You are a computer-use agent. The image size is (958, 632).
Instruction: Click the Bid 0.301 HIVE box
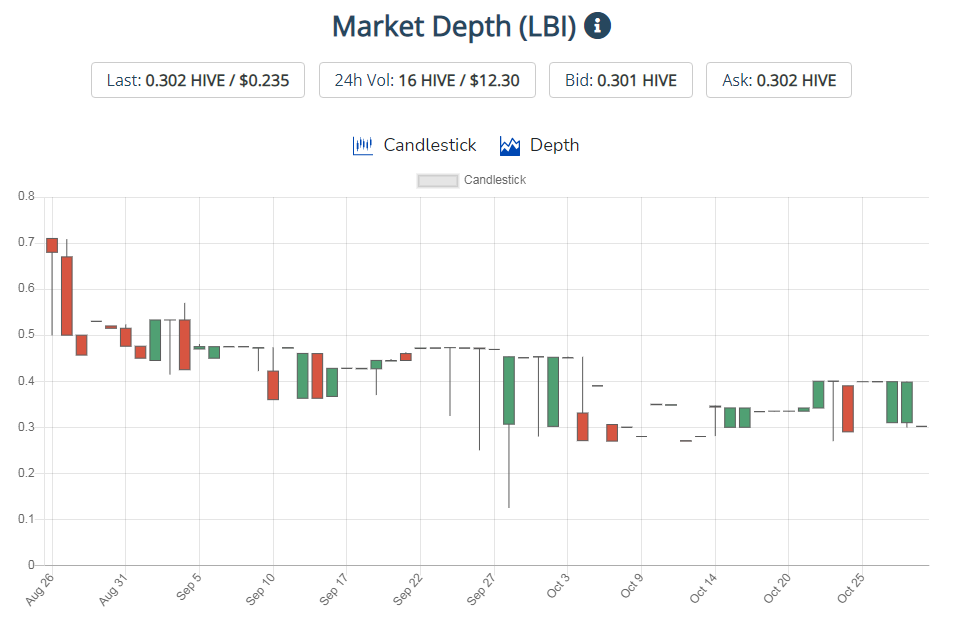point(621,80)
